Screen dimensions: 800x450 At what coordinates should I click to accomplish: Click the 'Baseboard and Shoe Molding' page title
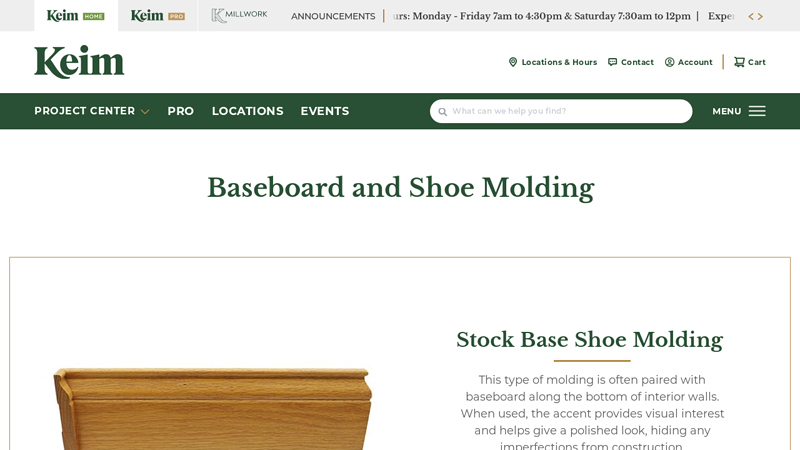click(x=401, y=188)
